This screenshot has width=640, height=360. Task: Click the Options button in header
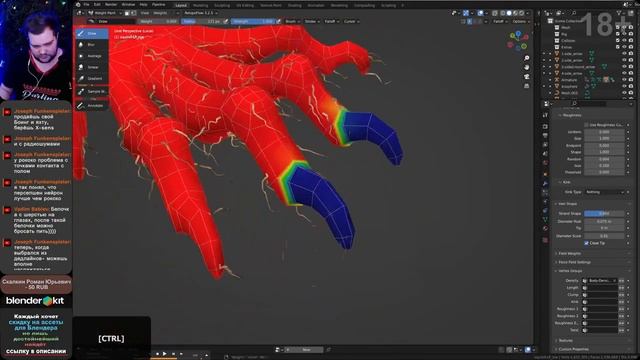click(x=520, y=21)
